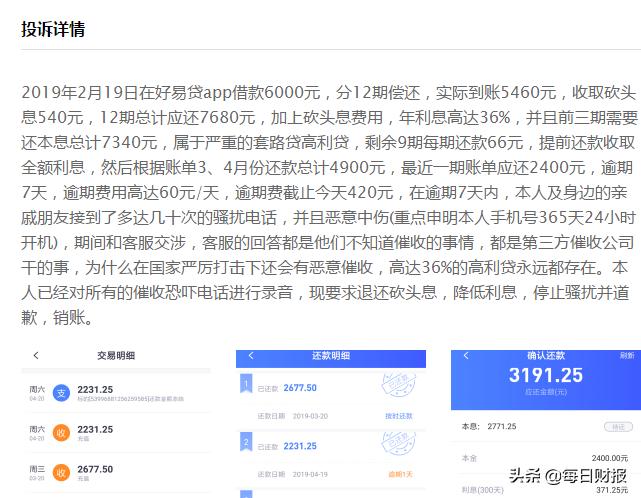Screen dimensions: 641x498
Task: Click complaint text line starting 2019年2月19日
Action: click(x=329, y=92)
